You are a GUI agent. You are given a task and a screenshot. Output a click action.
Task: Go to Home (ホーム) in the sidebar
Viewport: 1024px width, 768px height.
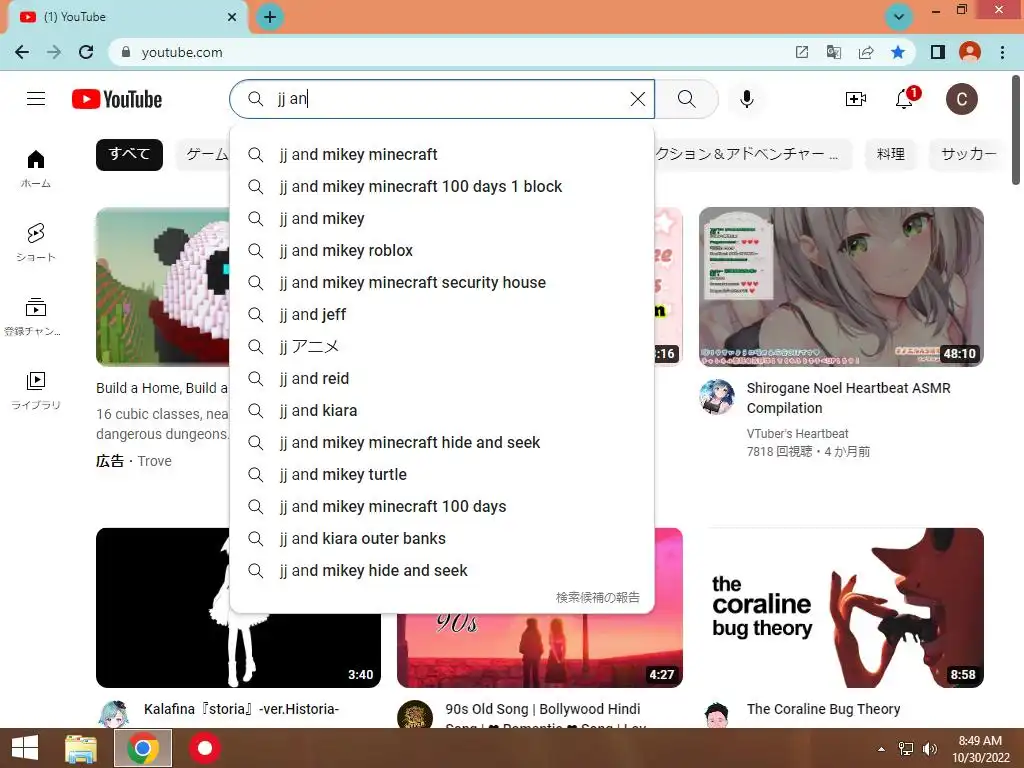[36, 168]
